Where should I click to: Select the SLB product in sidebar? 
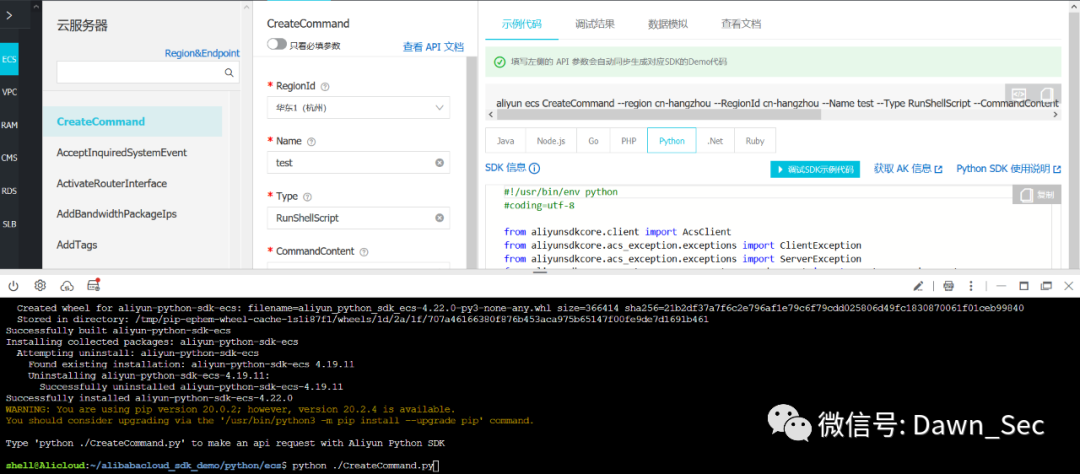pos(10,224)
